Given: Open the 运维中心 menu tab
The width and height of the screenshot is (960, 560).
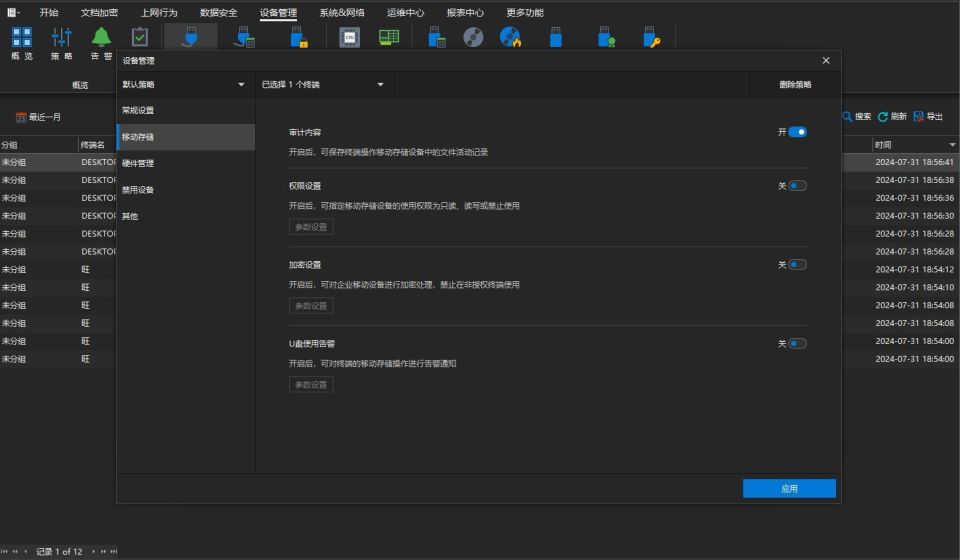Looking at the screenshot, I should 405,12.
